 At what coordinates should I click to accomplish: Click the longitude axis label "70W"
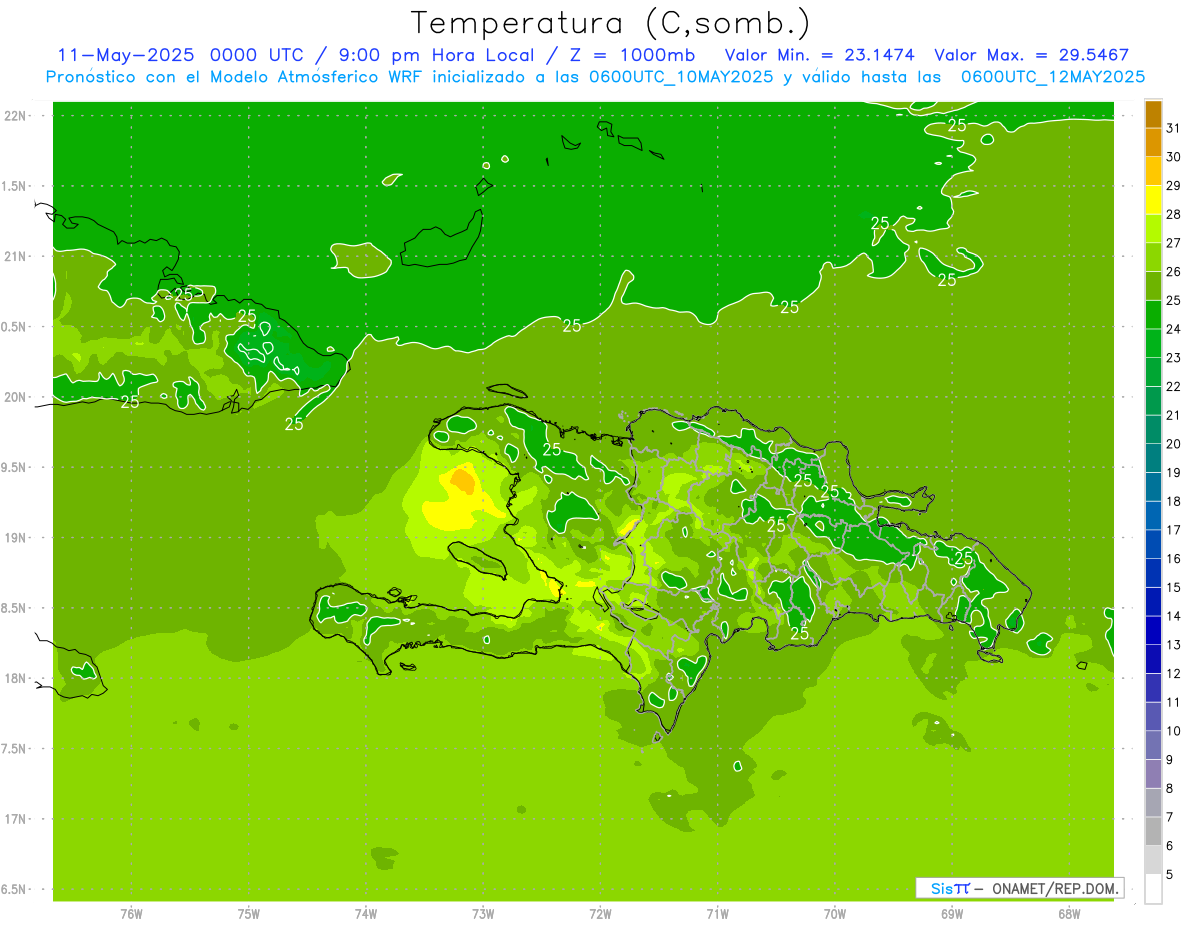point(835,914)
